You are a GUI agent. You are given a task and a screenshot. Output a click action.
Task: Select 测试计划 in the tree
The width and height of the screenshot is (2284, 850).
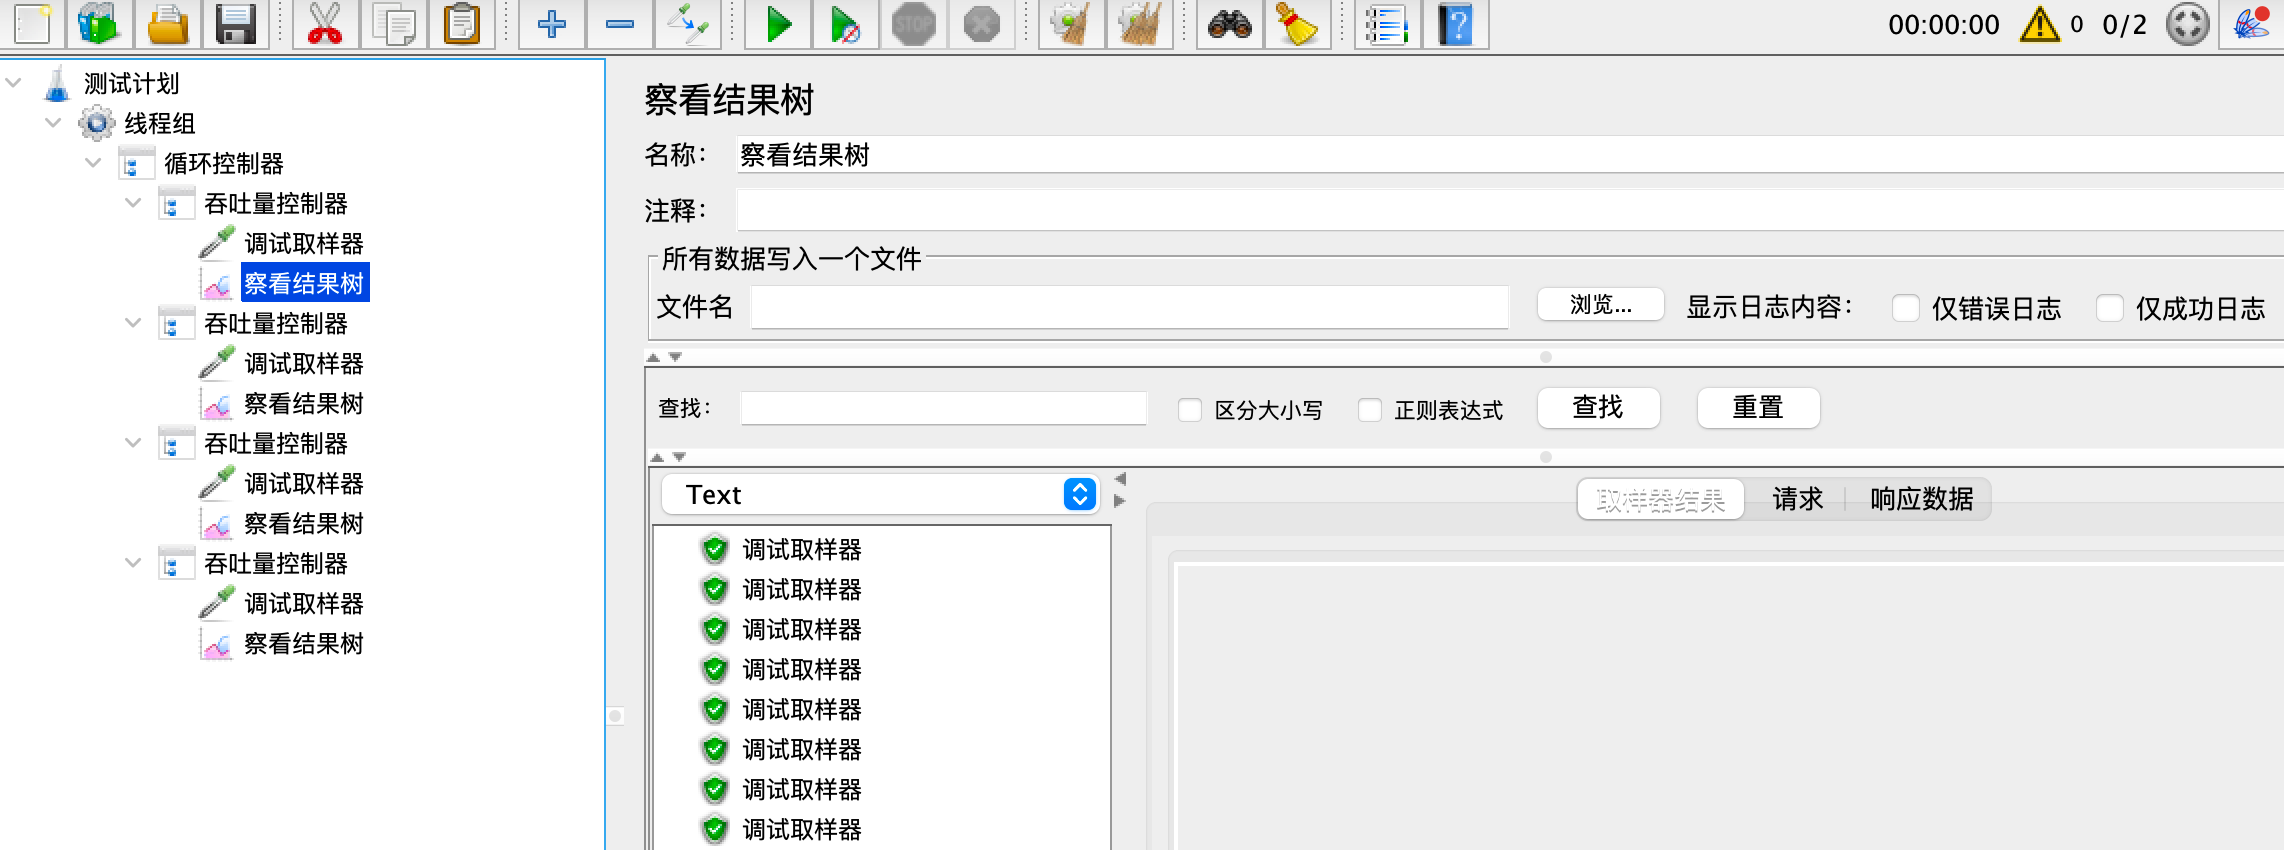(x=131, y=83)
